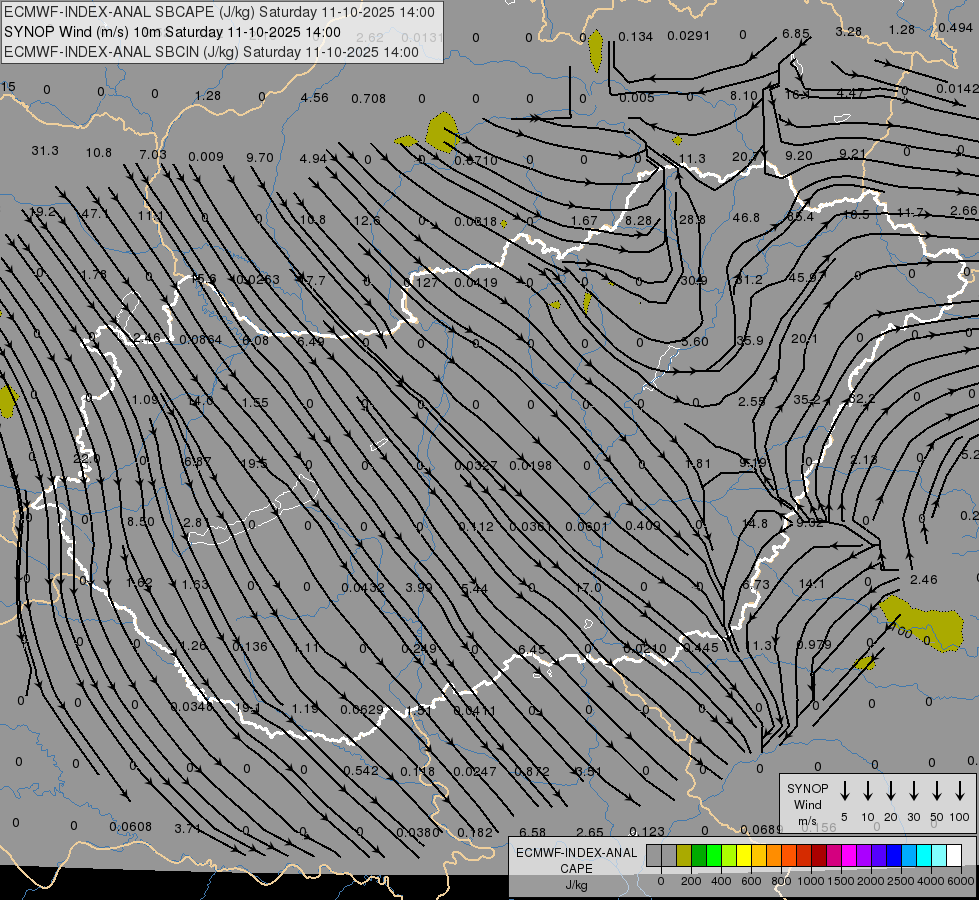Click the J/kg unit label in legend

(x=576, y=885)
